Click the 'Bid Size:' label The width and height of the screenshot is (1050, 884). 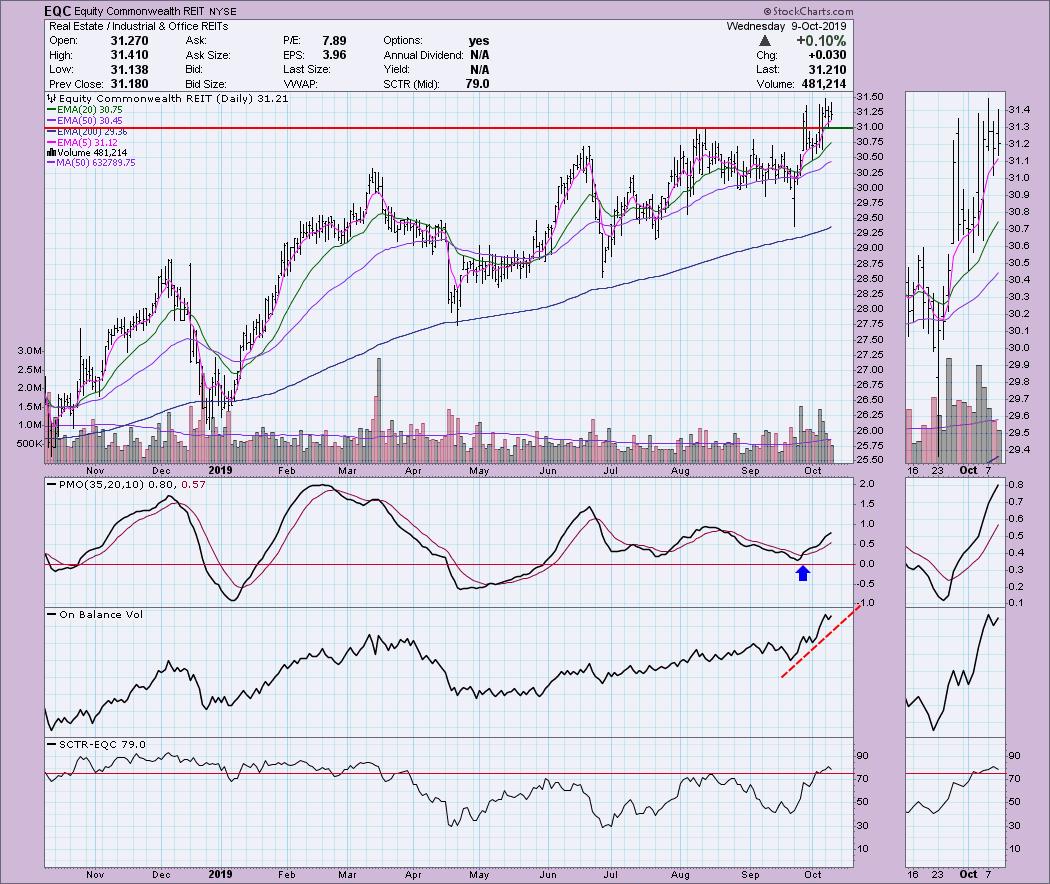point(206,84)
